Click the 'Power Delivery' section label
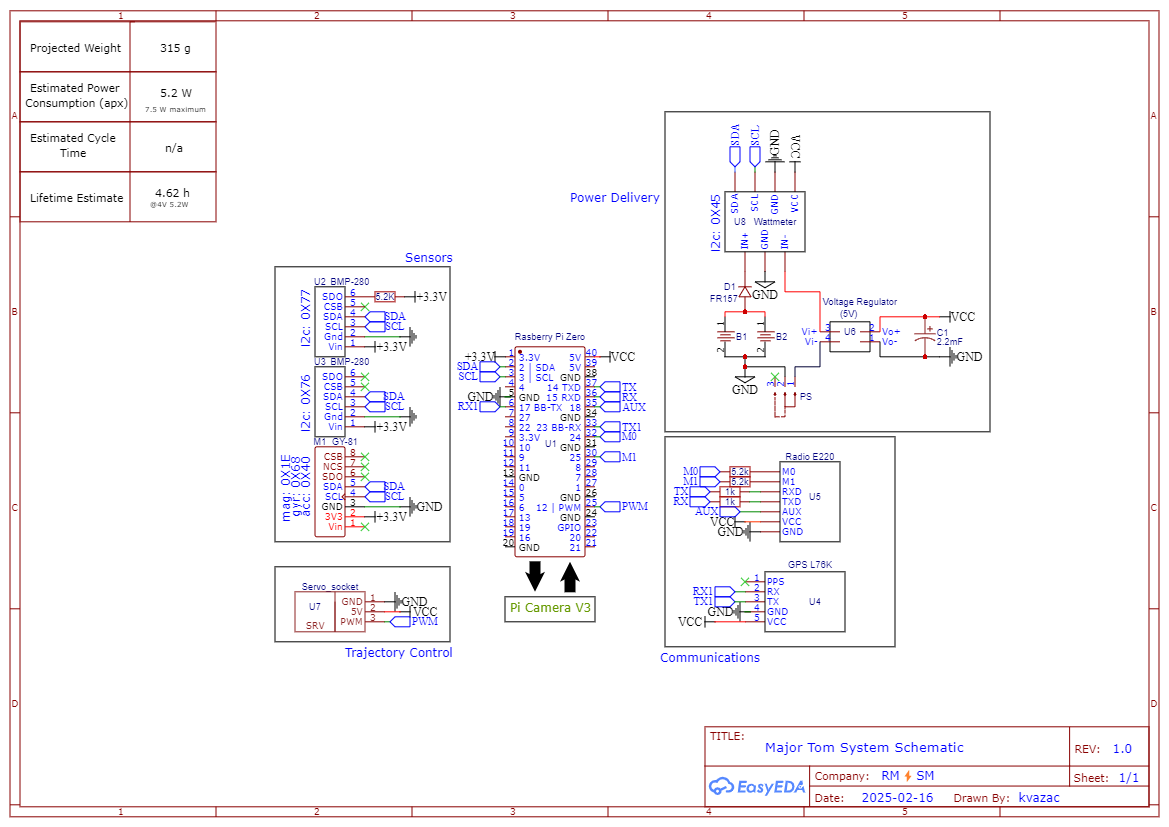The height and width of the screenshot is (827, 1169). pyautogui.click(x=614, y=198)
